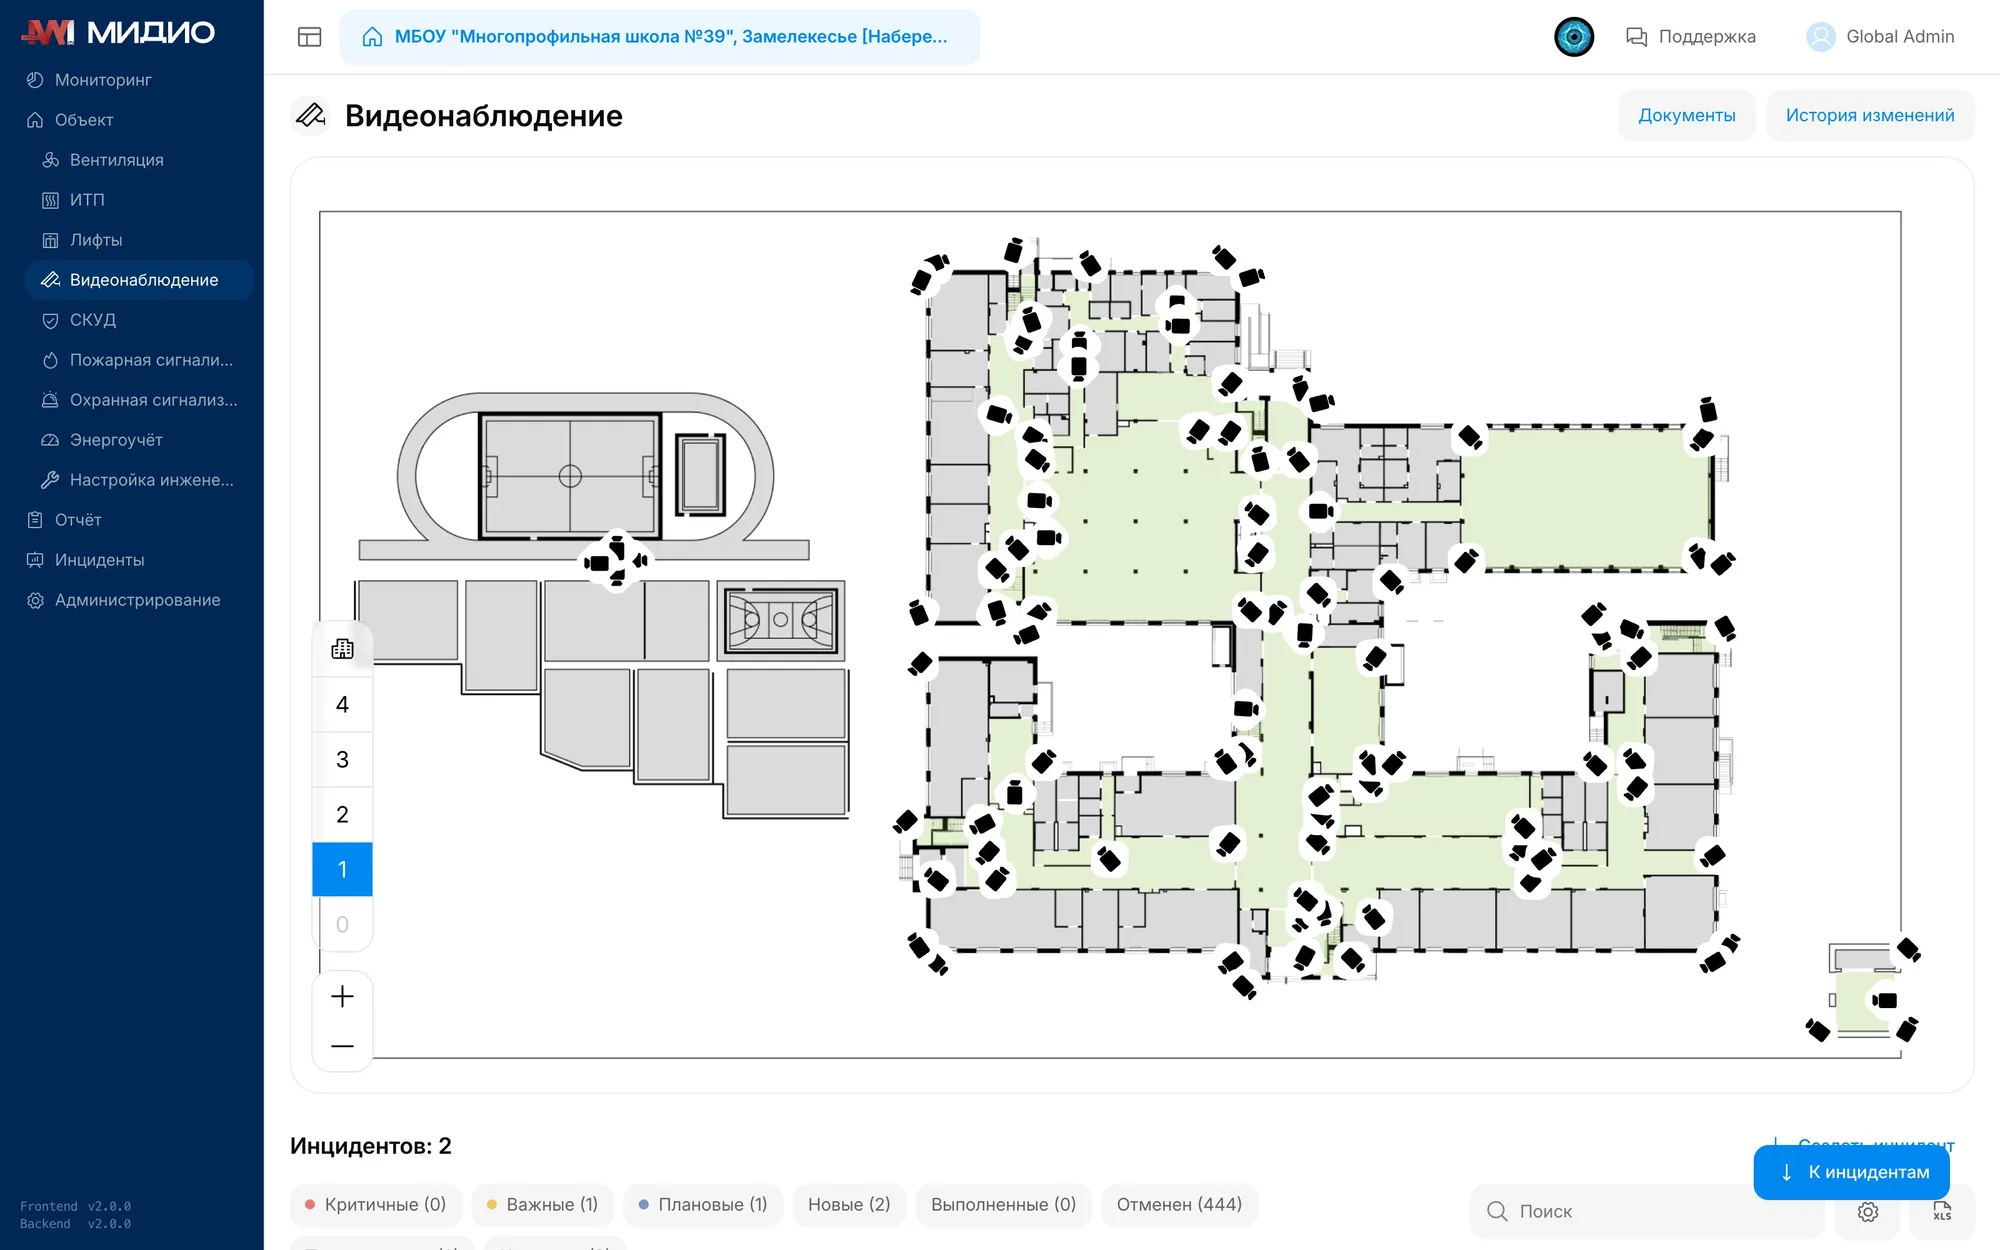Open the Лифты section
Viewport: 2000px width, 1250px height.
tap(96, 240)
